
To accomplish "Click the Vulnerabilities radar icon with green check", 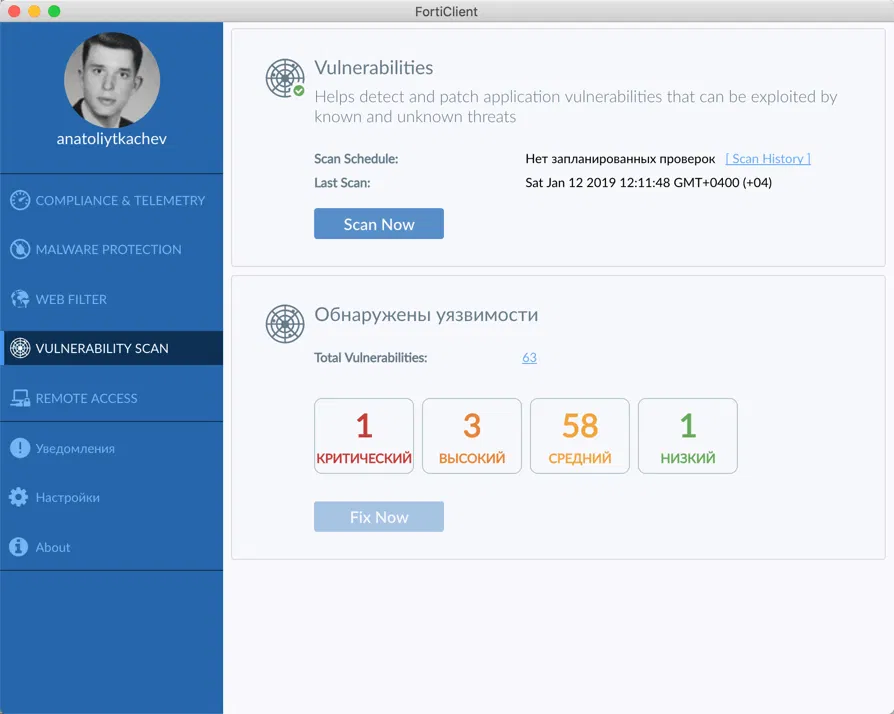I will (x=285, y=78).
